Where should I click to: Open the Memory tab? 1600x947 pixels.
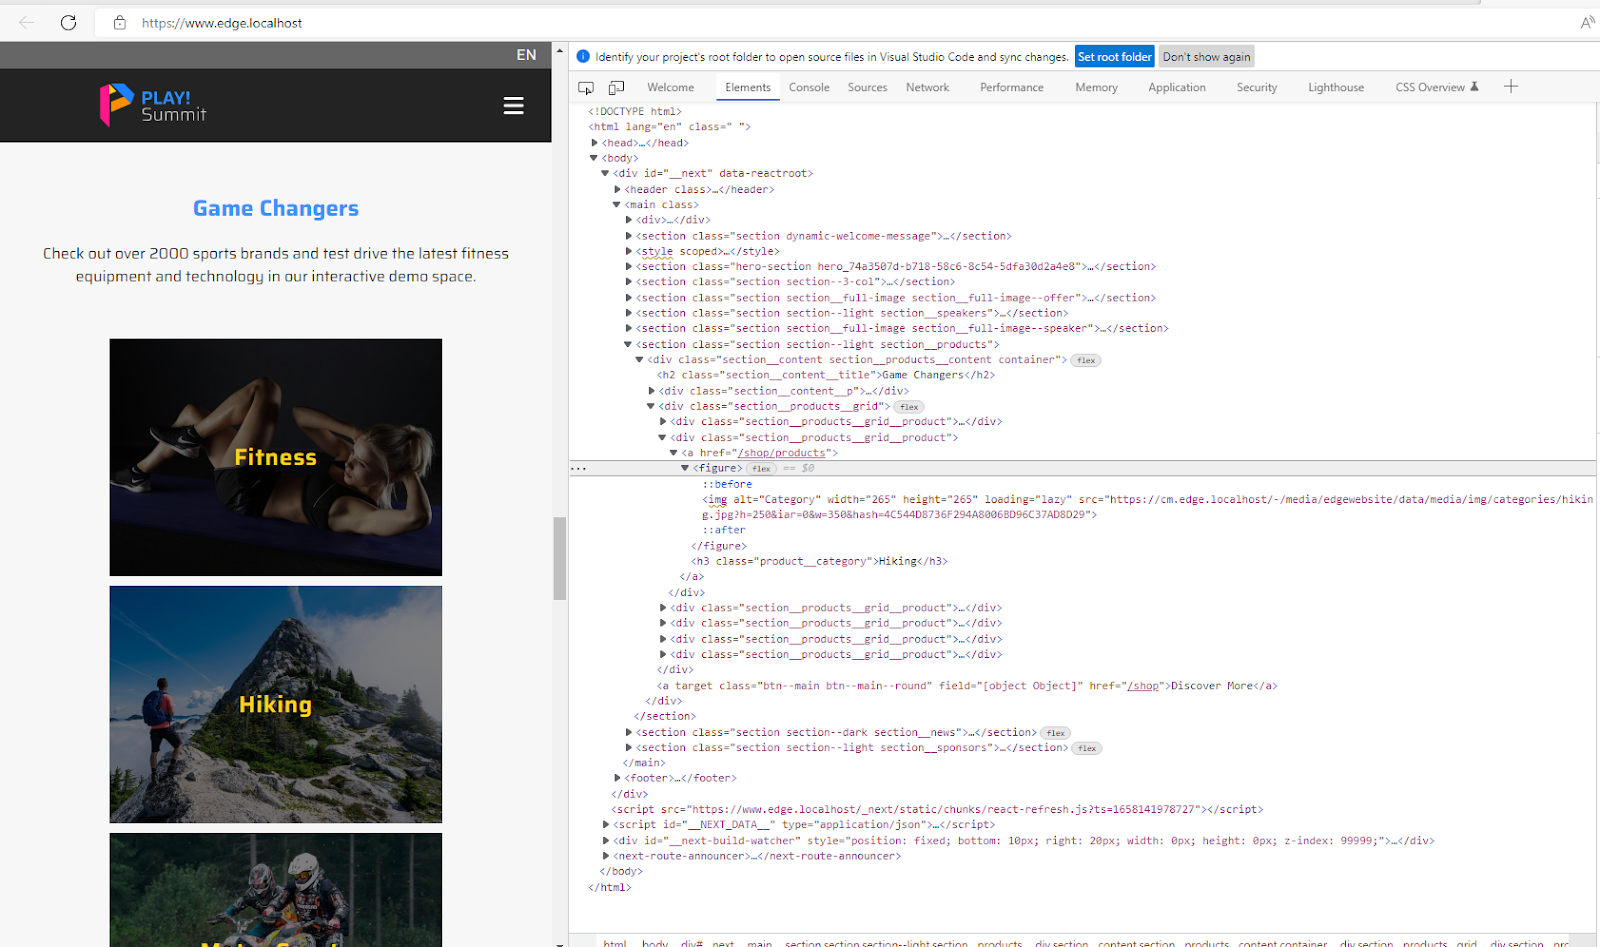1096,88
